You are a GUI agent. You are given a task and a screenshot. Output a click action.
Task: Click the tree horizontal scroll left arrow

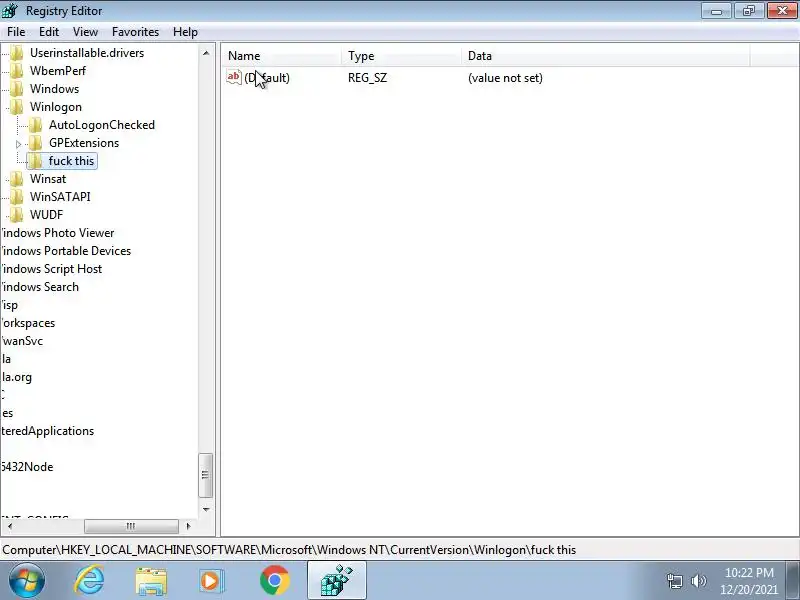pos(9,526)
